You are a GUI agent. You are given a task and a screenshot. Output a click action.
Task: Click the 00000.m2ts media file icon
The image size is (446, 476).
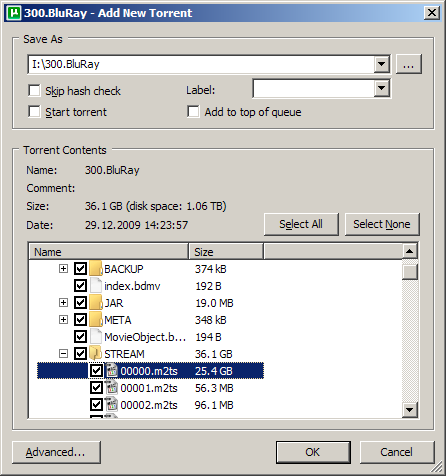[112, 371]
